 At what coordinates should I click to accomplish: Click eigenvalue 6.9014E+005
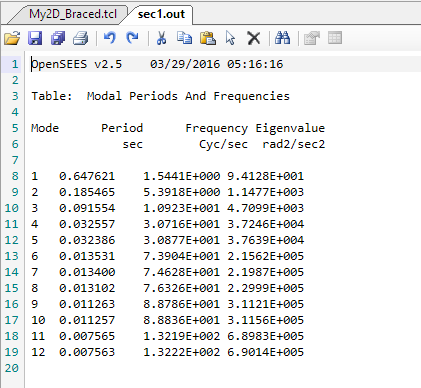point(266,352)
